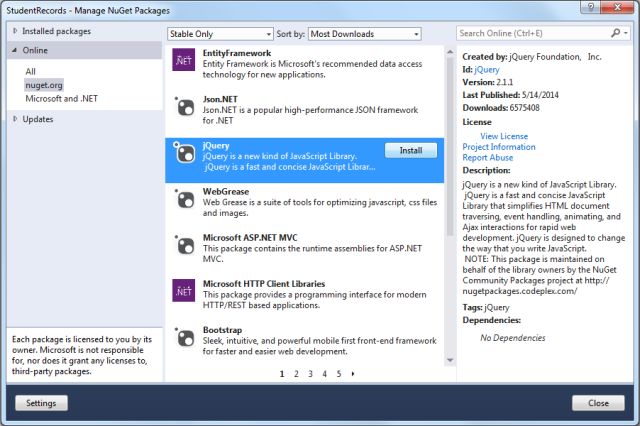Expand the Installed packages section
This screenshot has height=426, width=640.
pyautogui.click(x=15, y=31)
